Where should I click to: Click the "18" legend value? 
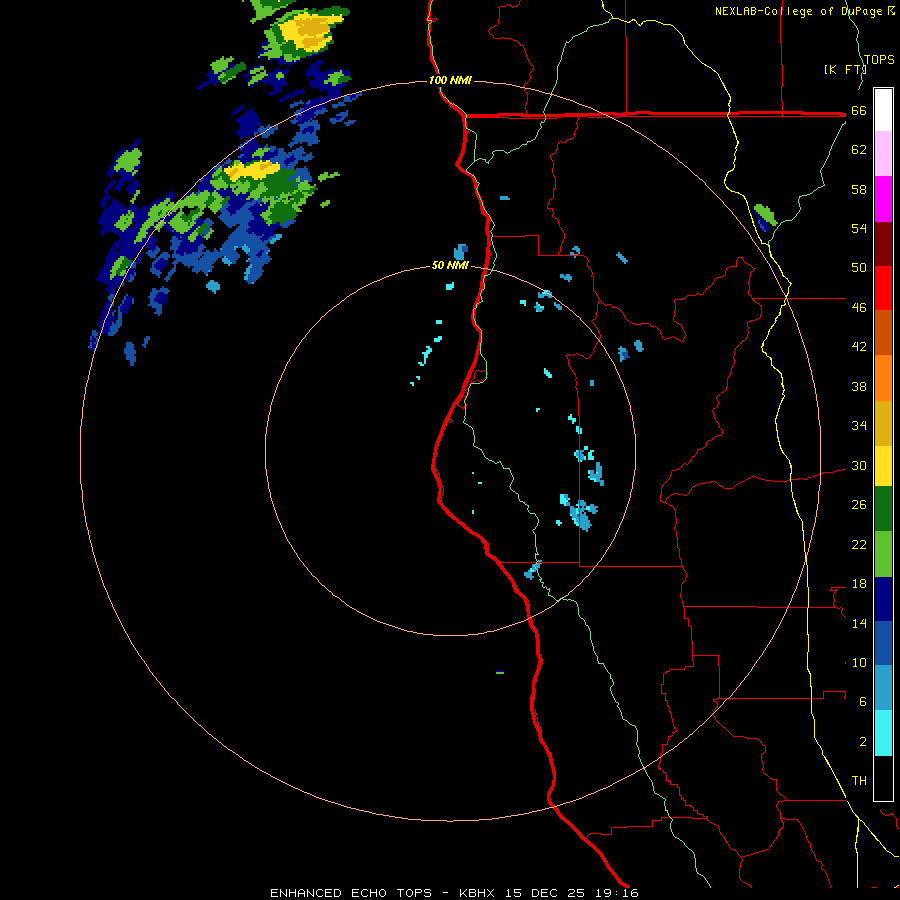(x=859, y=584)
